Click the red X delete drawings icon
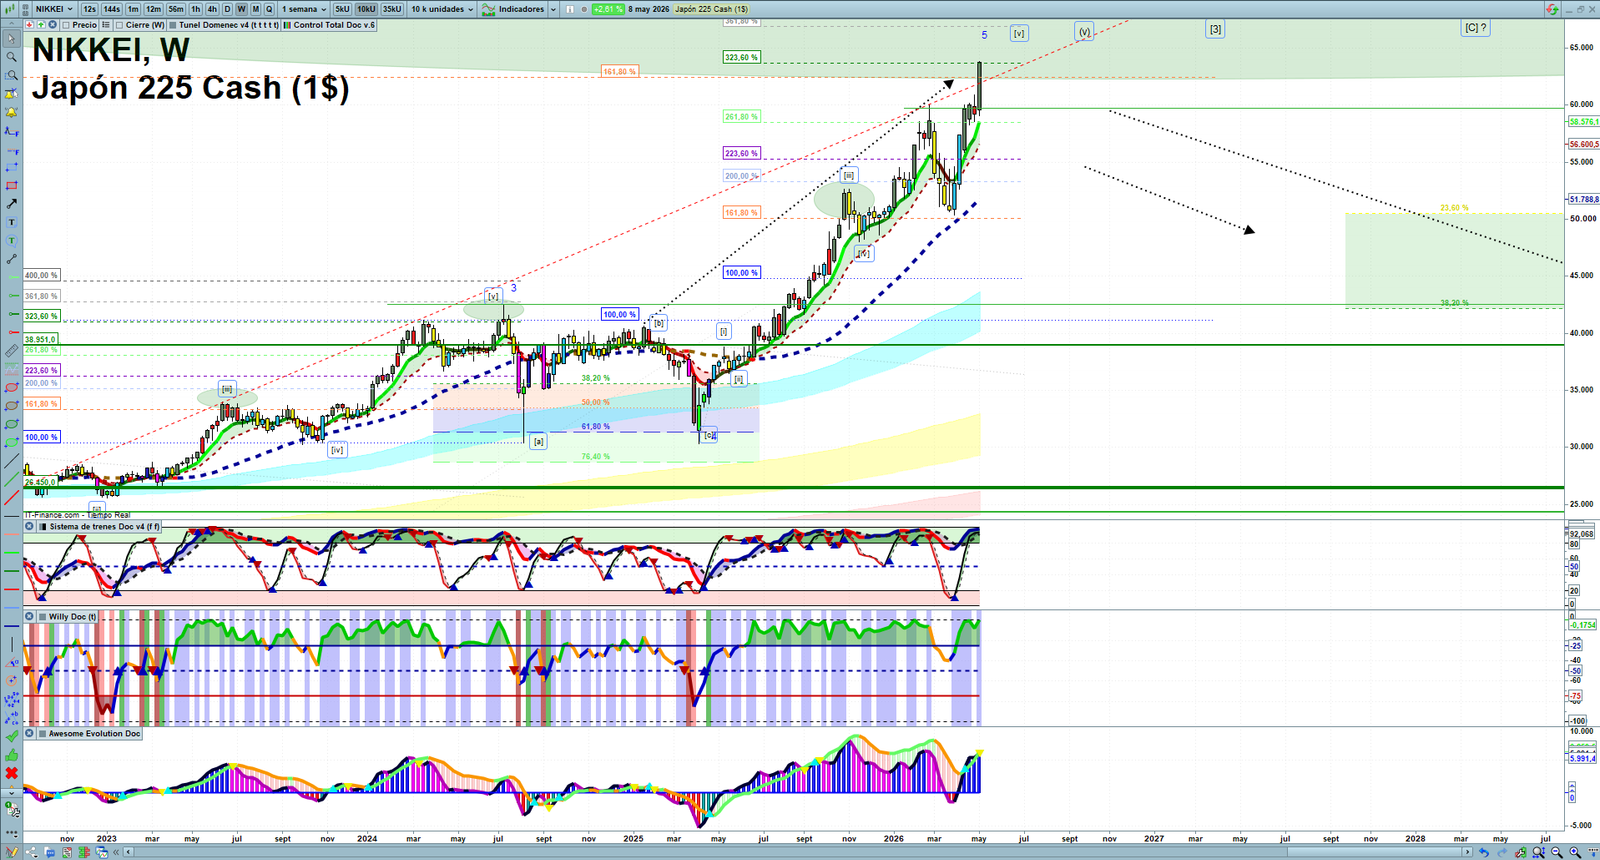Screen dimensions: 1600x860 [x=11, y=773]
